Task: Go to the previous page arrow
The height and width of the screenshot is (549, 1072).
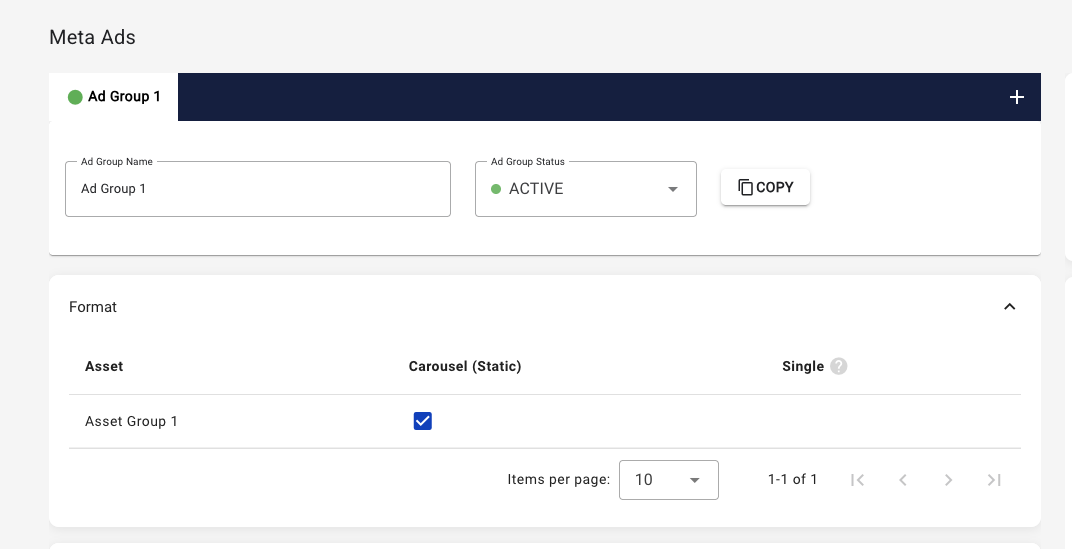Action: point(903,480)
